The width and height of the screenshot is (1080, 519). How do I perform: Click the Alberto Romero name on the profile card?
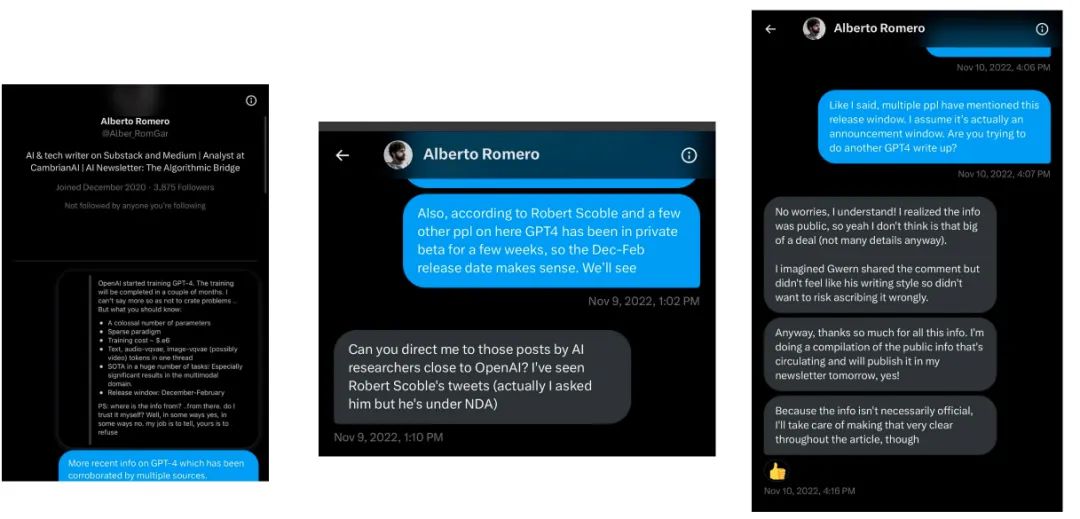(x=135, y=121)
